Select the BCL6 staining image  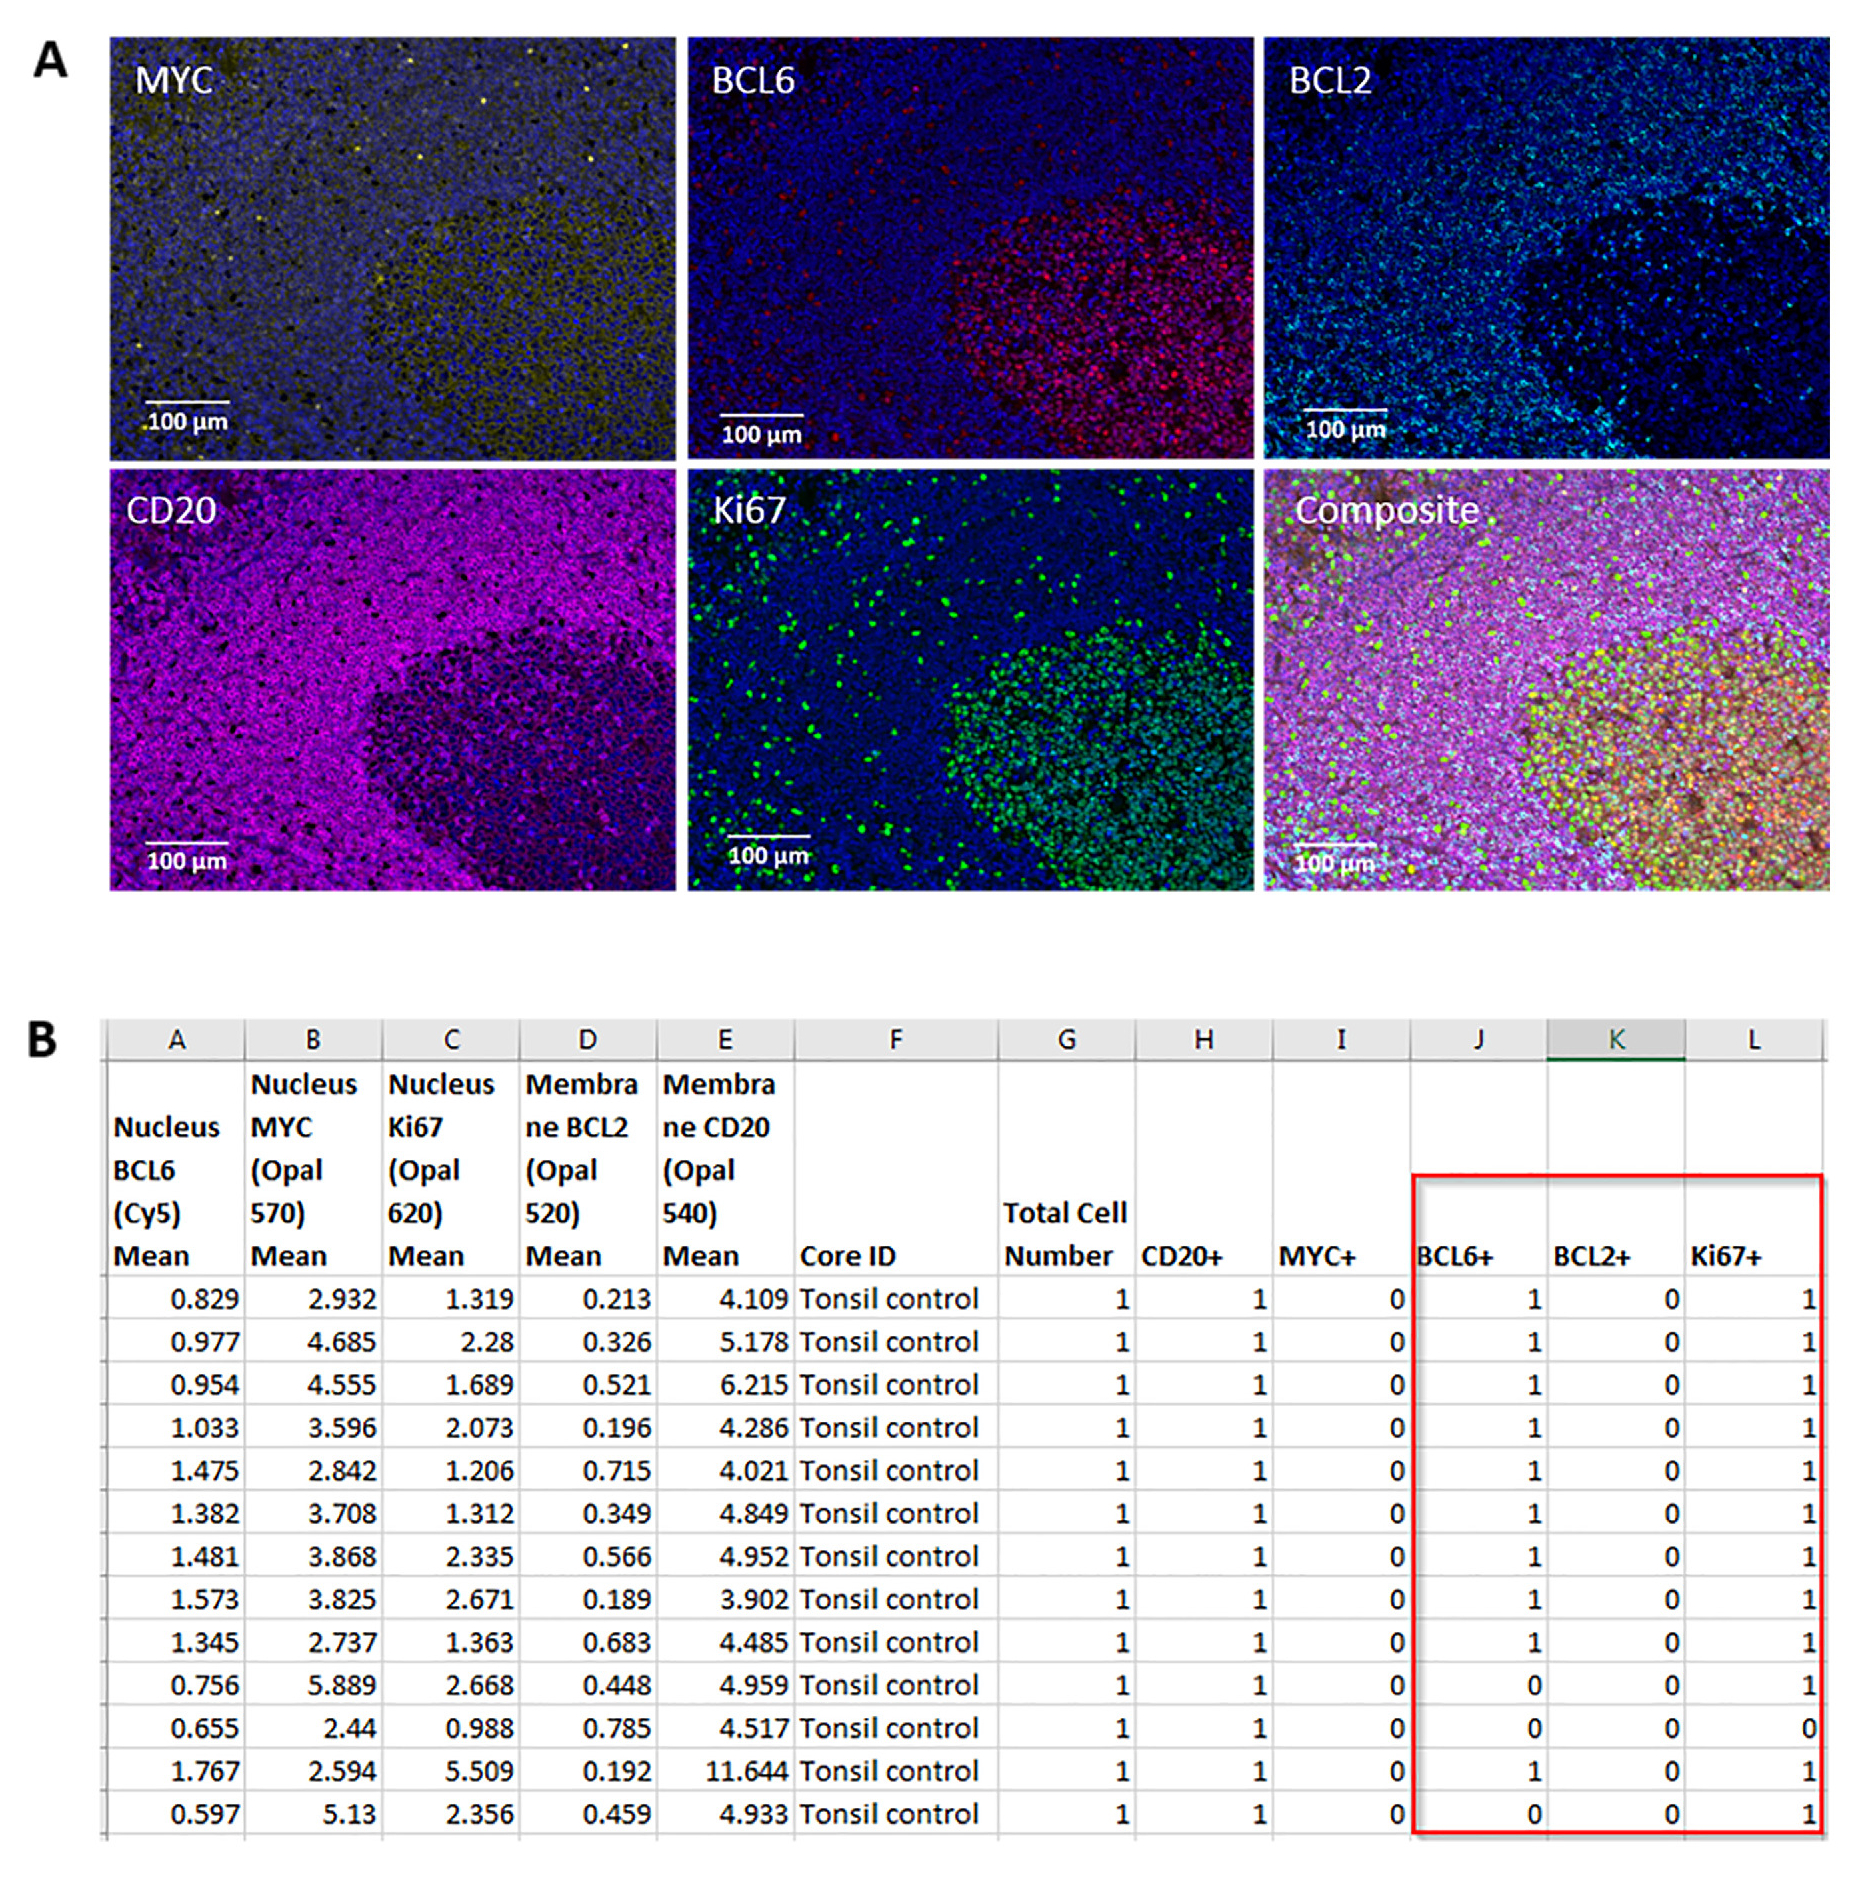(970, 248)
